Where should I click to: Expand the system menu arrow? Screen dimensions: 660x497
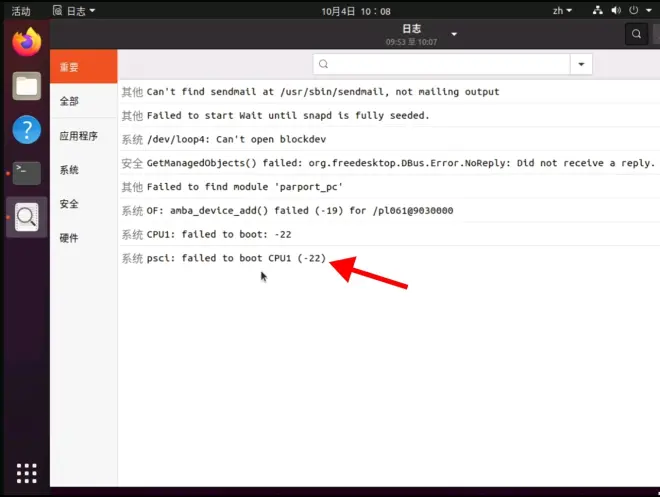(649, 11)
